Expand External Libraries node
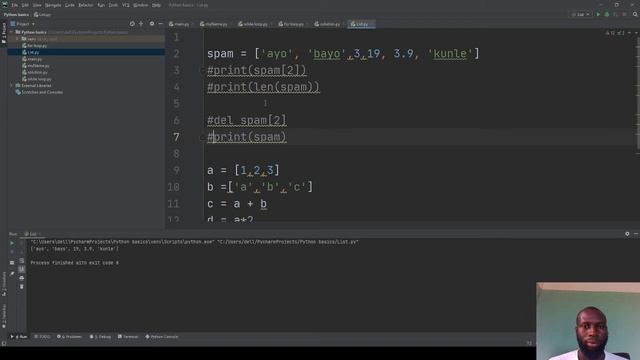This screenshot has width=640, height=360. coord(12,86)
